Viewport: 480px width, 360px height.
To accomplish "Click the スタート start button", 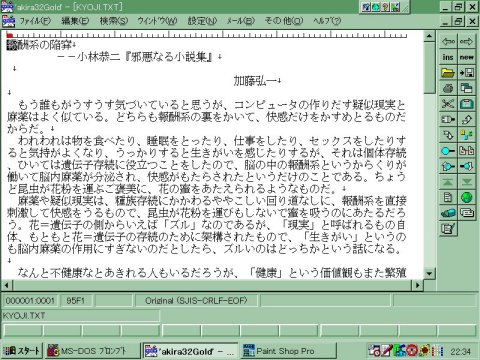I will tap(21, 351).
